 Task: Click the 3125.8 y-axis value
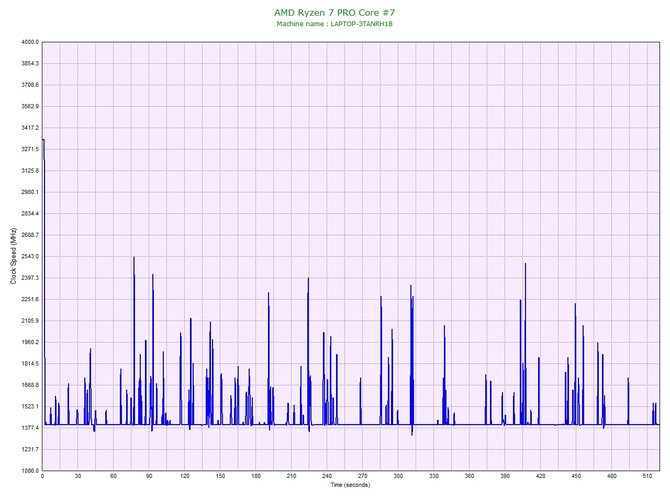[x=30, y=170]
